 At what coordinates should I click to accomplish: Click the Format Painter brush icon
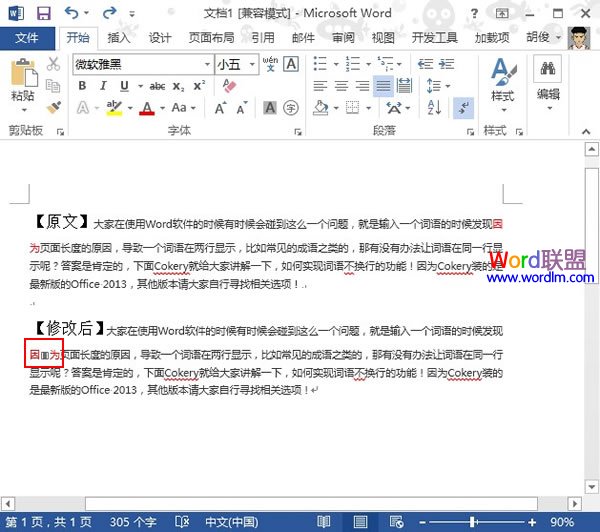point(52,108)
